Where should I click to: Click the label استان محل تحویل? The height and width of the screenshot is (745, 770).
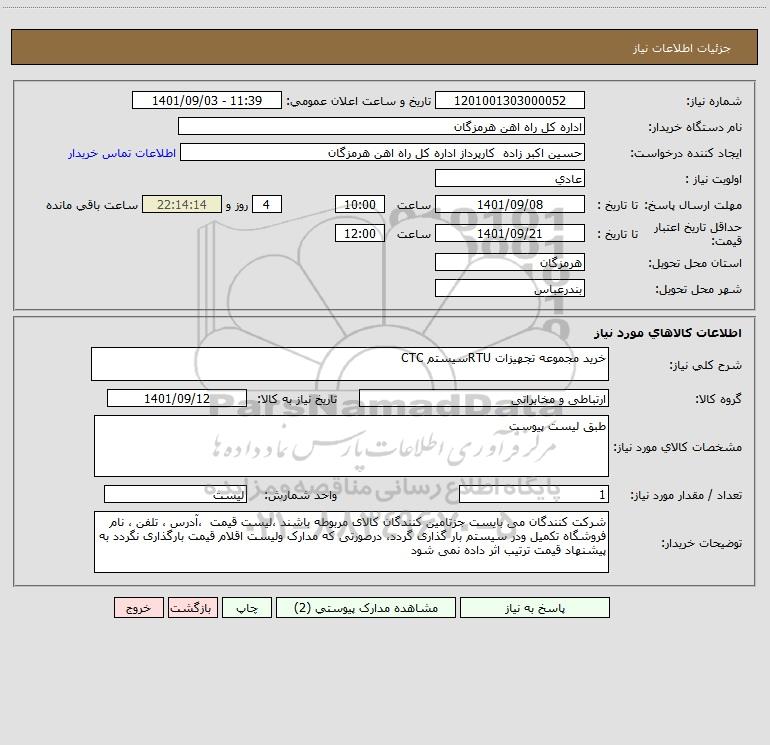click(x=695, y=263)
